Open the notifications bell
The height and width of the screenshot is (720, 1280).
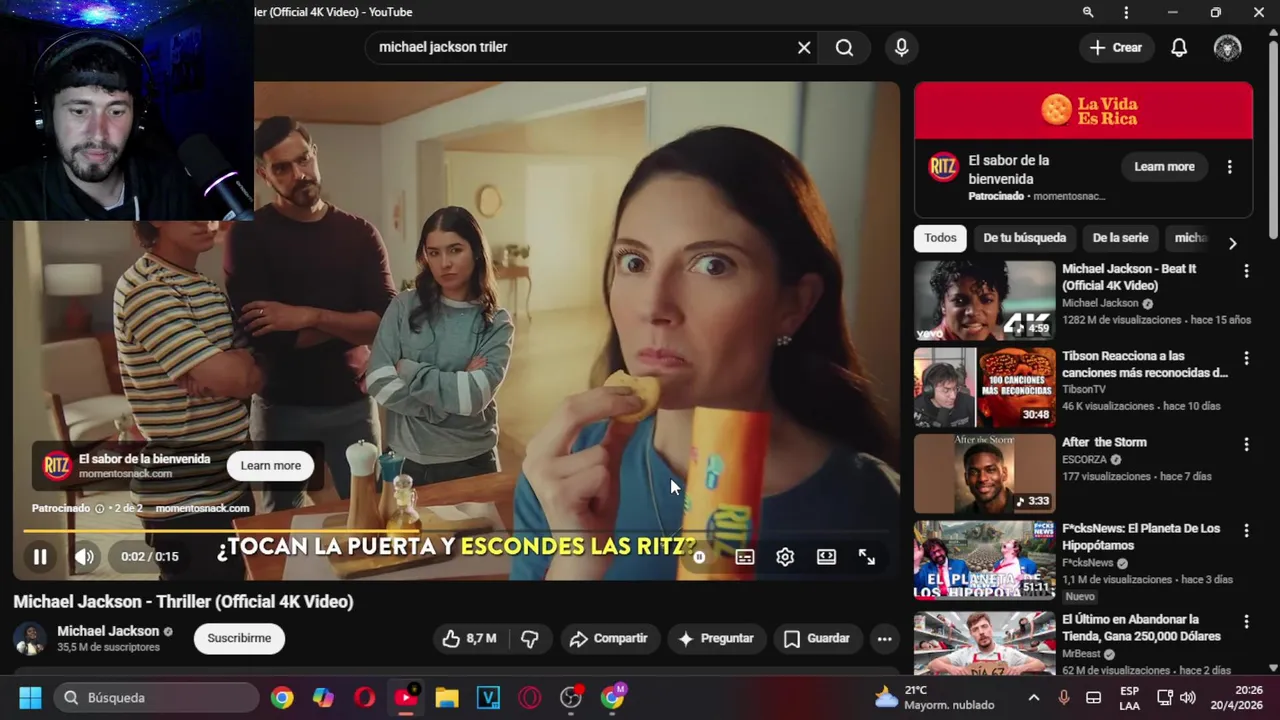pyautogui.click(x=1179, y=47)
